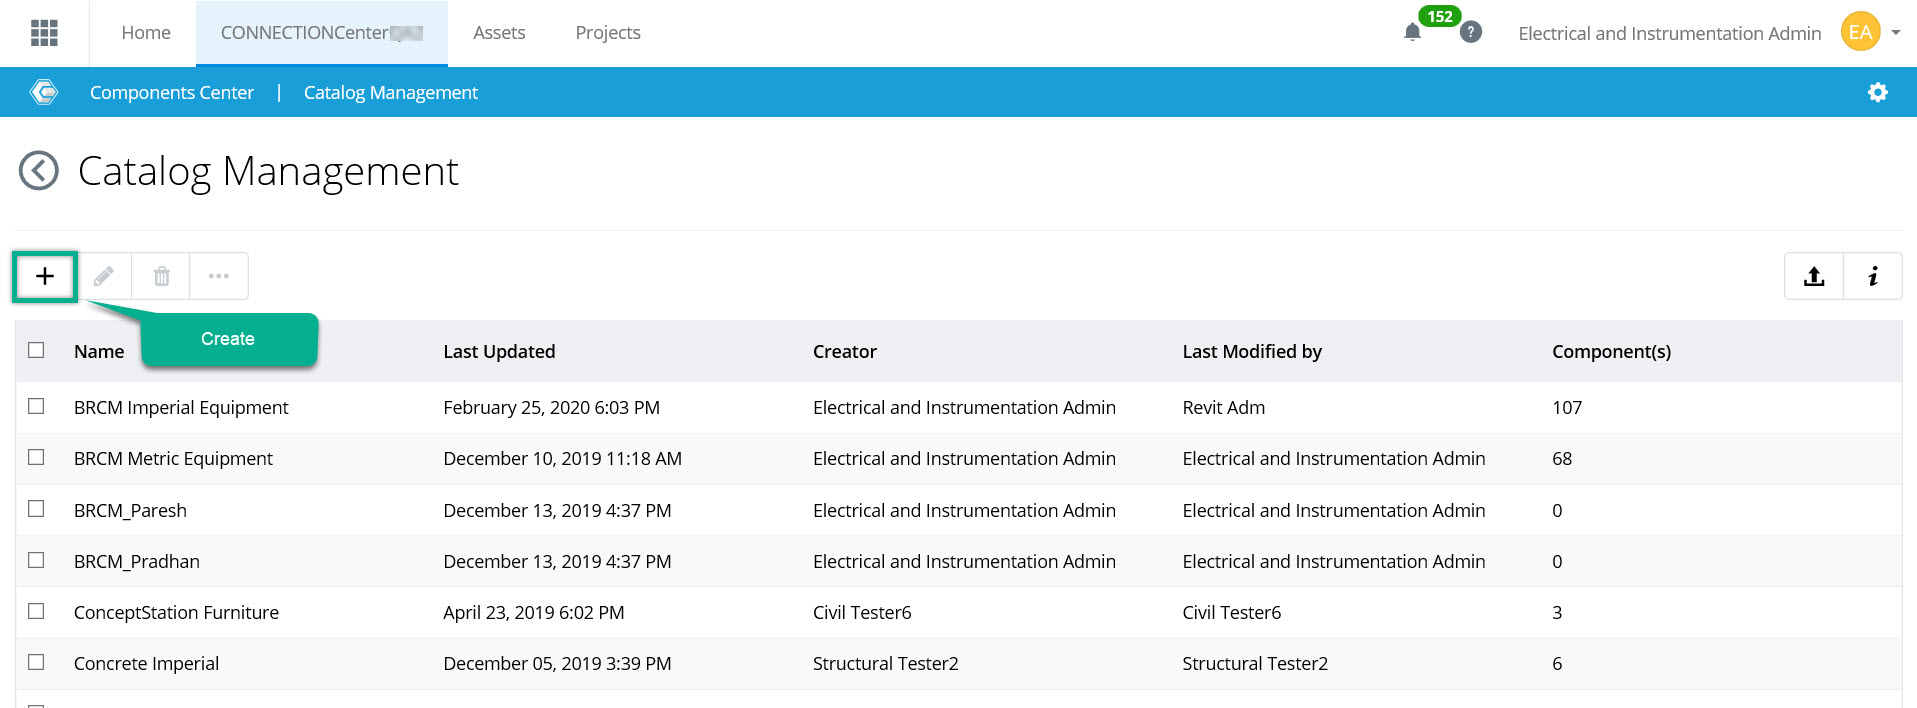The height and width of the screenshot is (708, 1917).
Task: Click the help question mark icon
Action: (1470, 32)
